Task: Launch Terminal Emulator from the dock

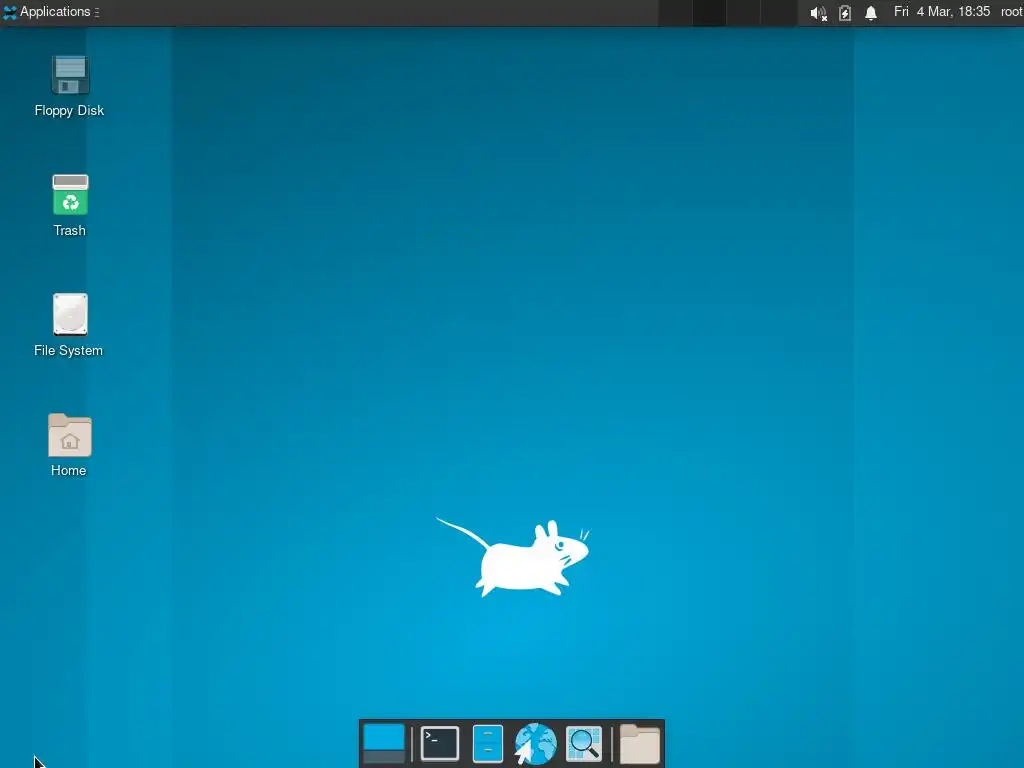Action: click(x=440, y=743)
